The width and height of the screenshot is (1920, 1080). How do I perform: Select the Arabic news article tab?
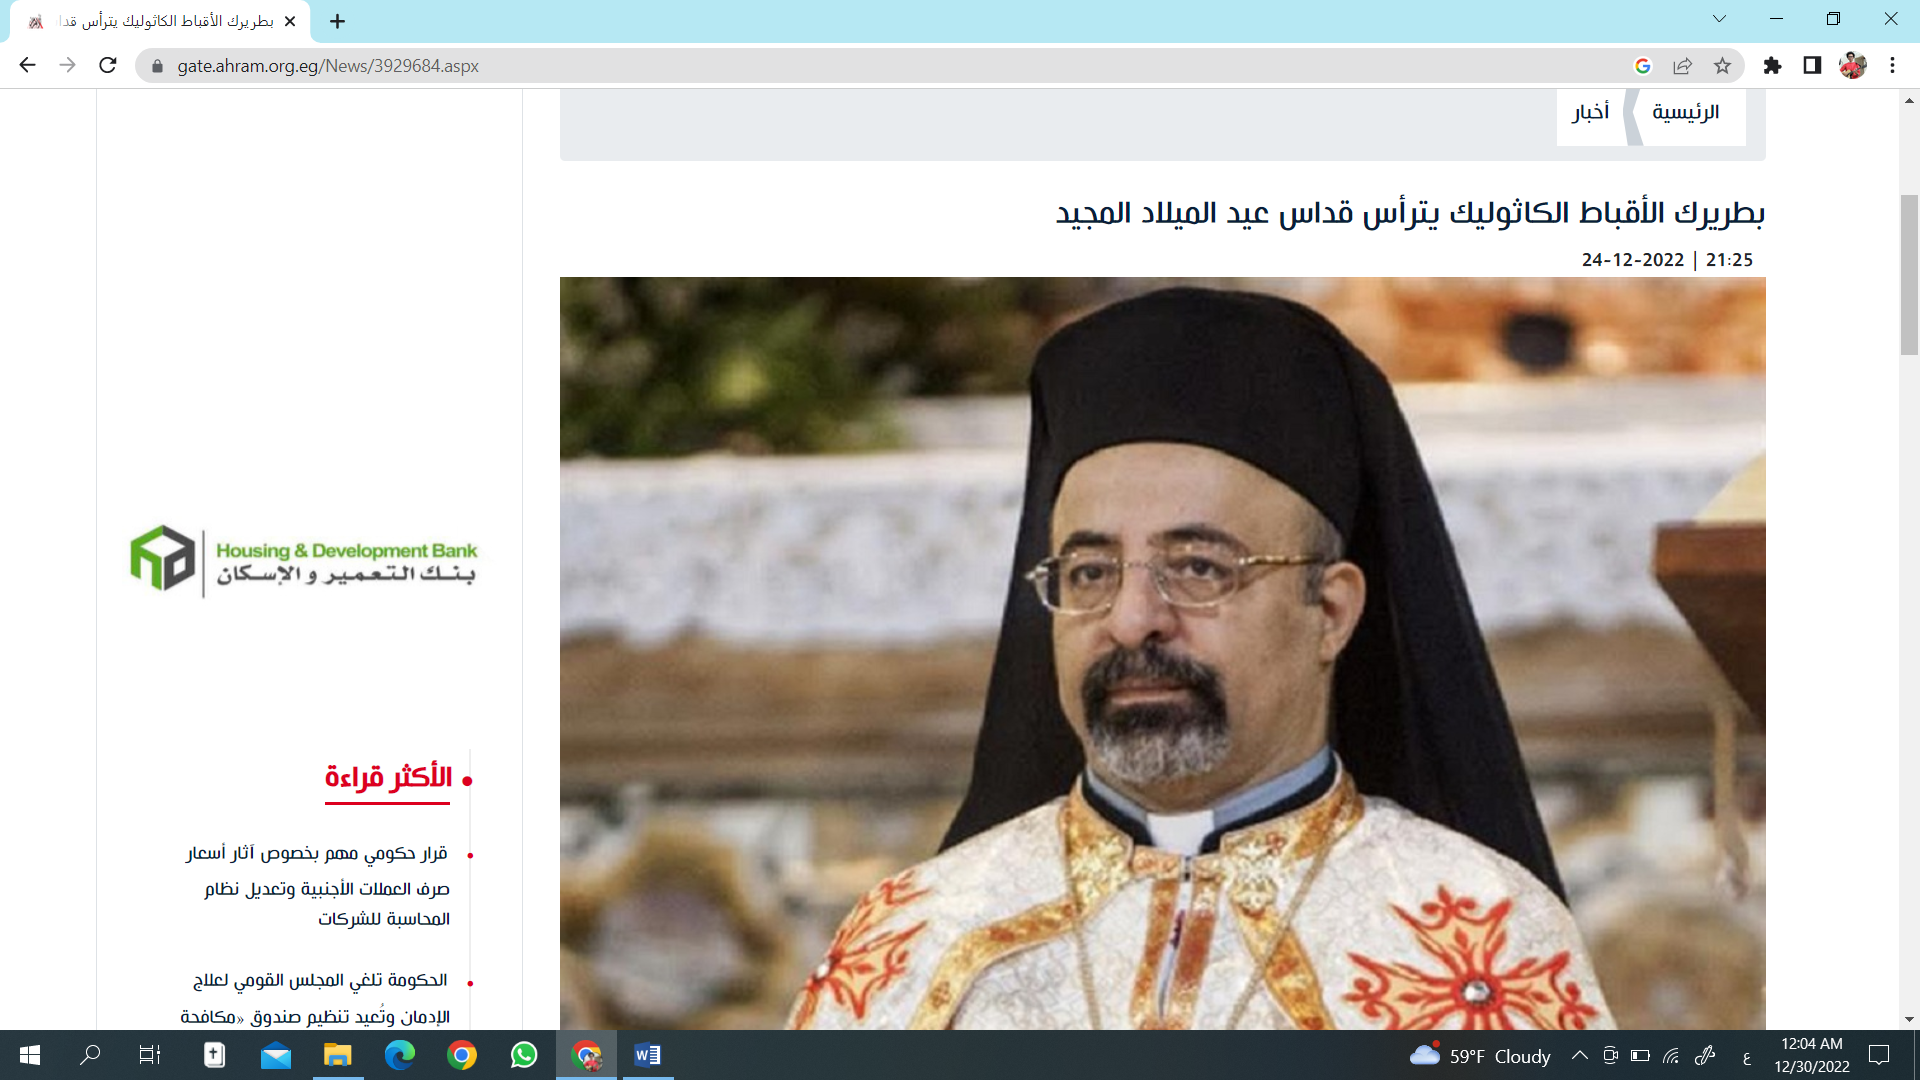160,21
